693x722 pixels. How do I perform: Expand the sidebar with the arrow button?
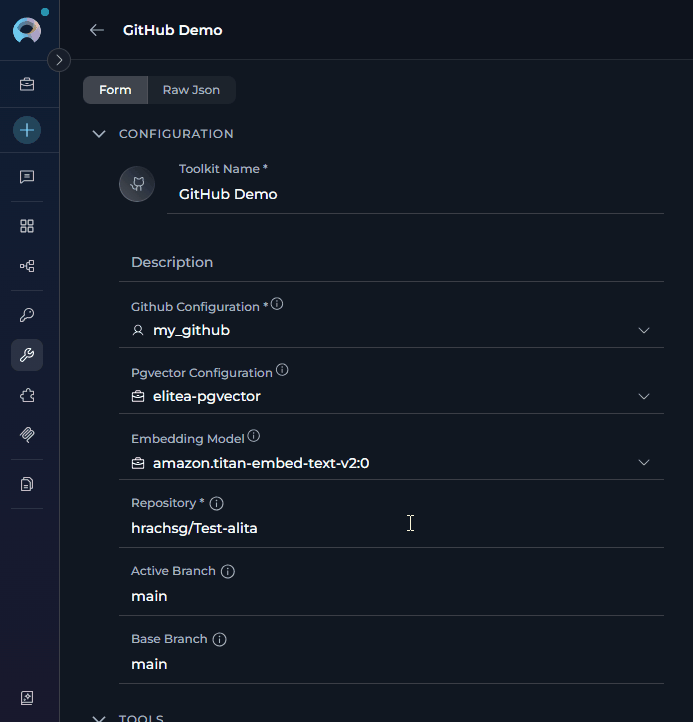[59, 60]
